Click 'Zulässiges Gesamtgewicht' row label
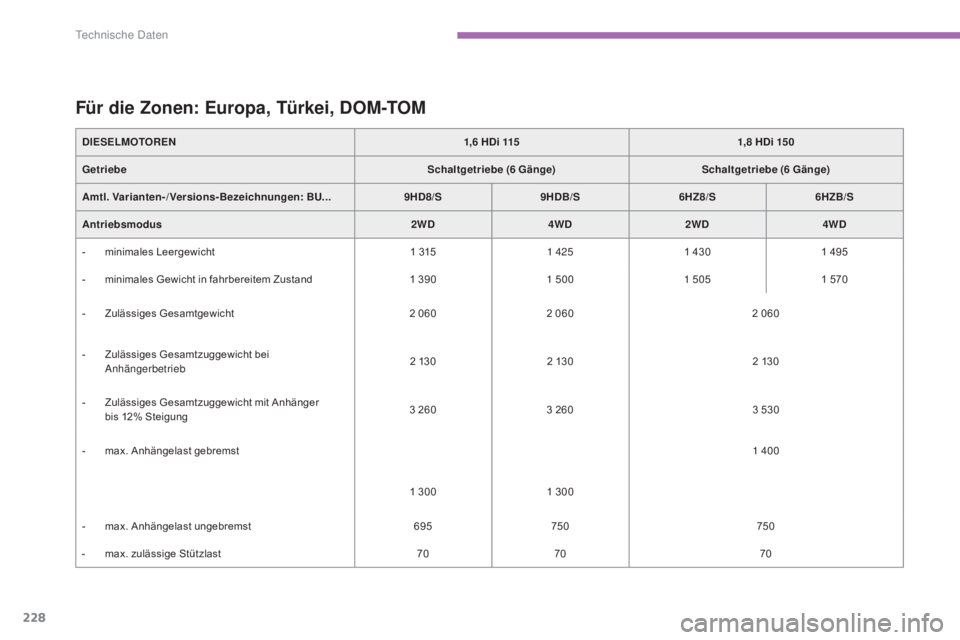The image size is (960, 640). (170, 314)
